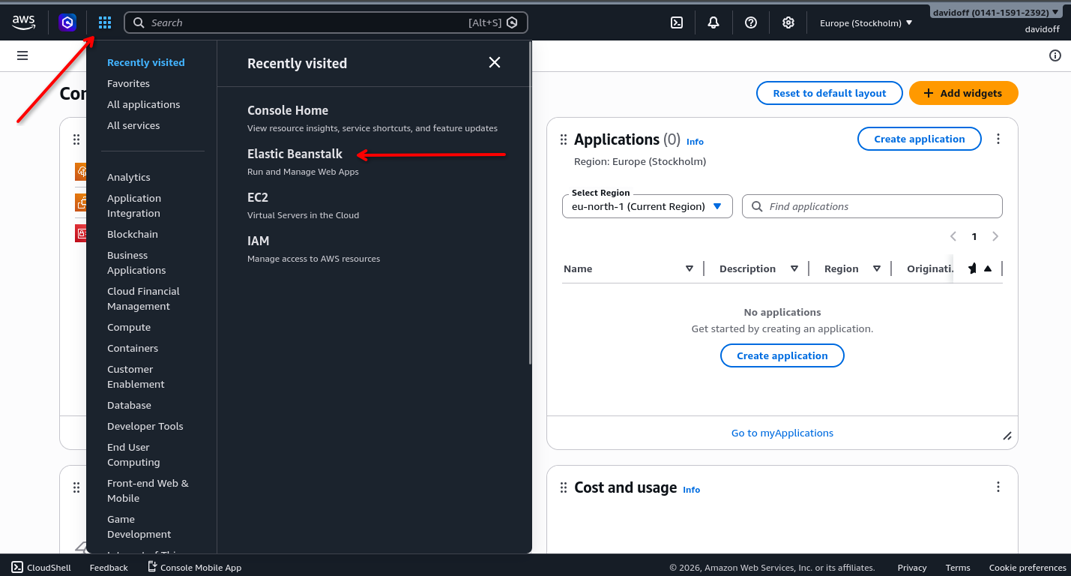Click the Add widgets button
The height and width of the screenshot is (576, 1071).
click(963, 92)
